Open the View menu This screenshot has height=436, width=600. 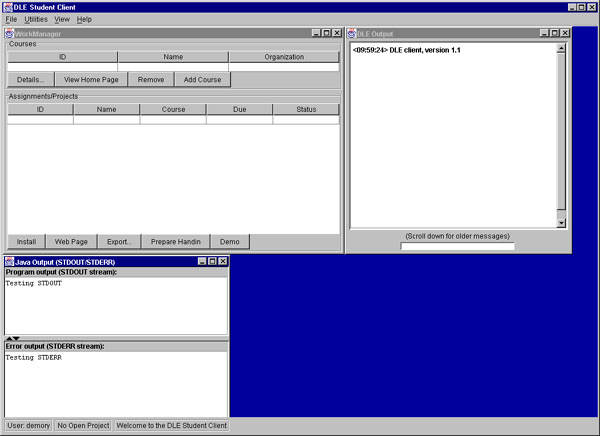tap(62, 19)
